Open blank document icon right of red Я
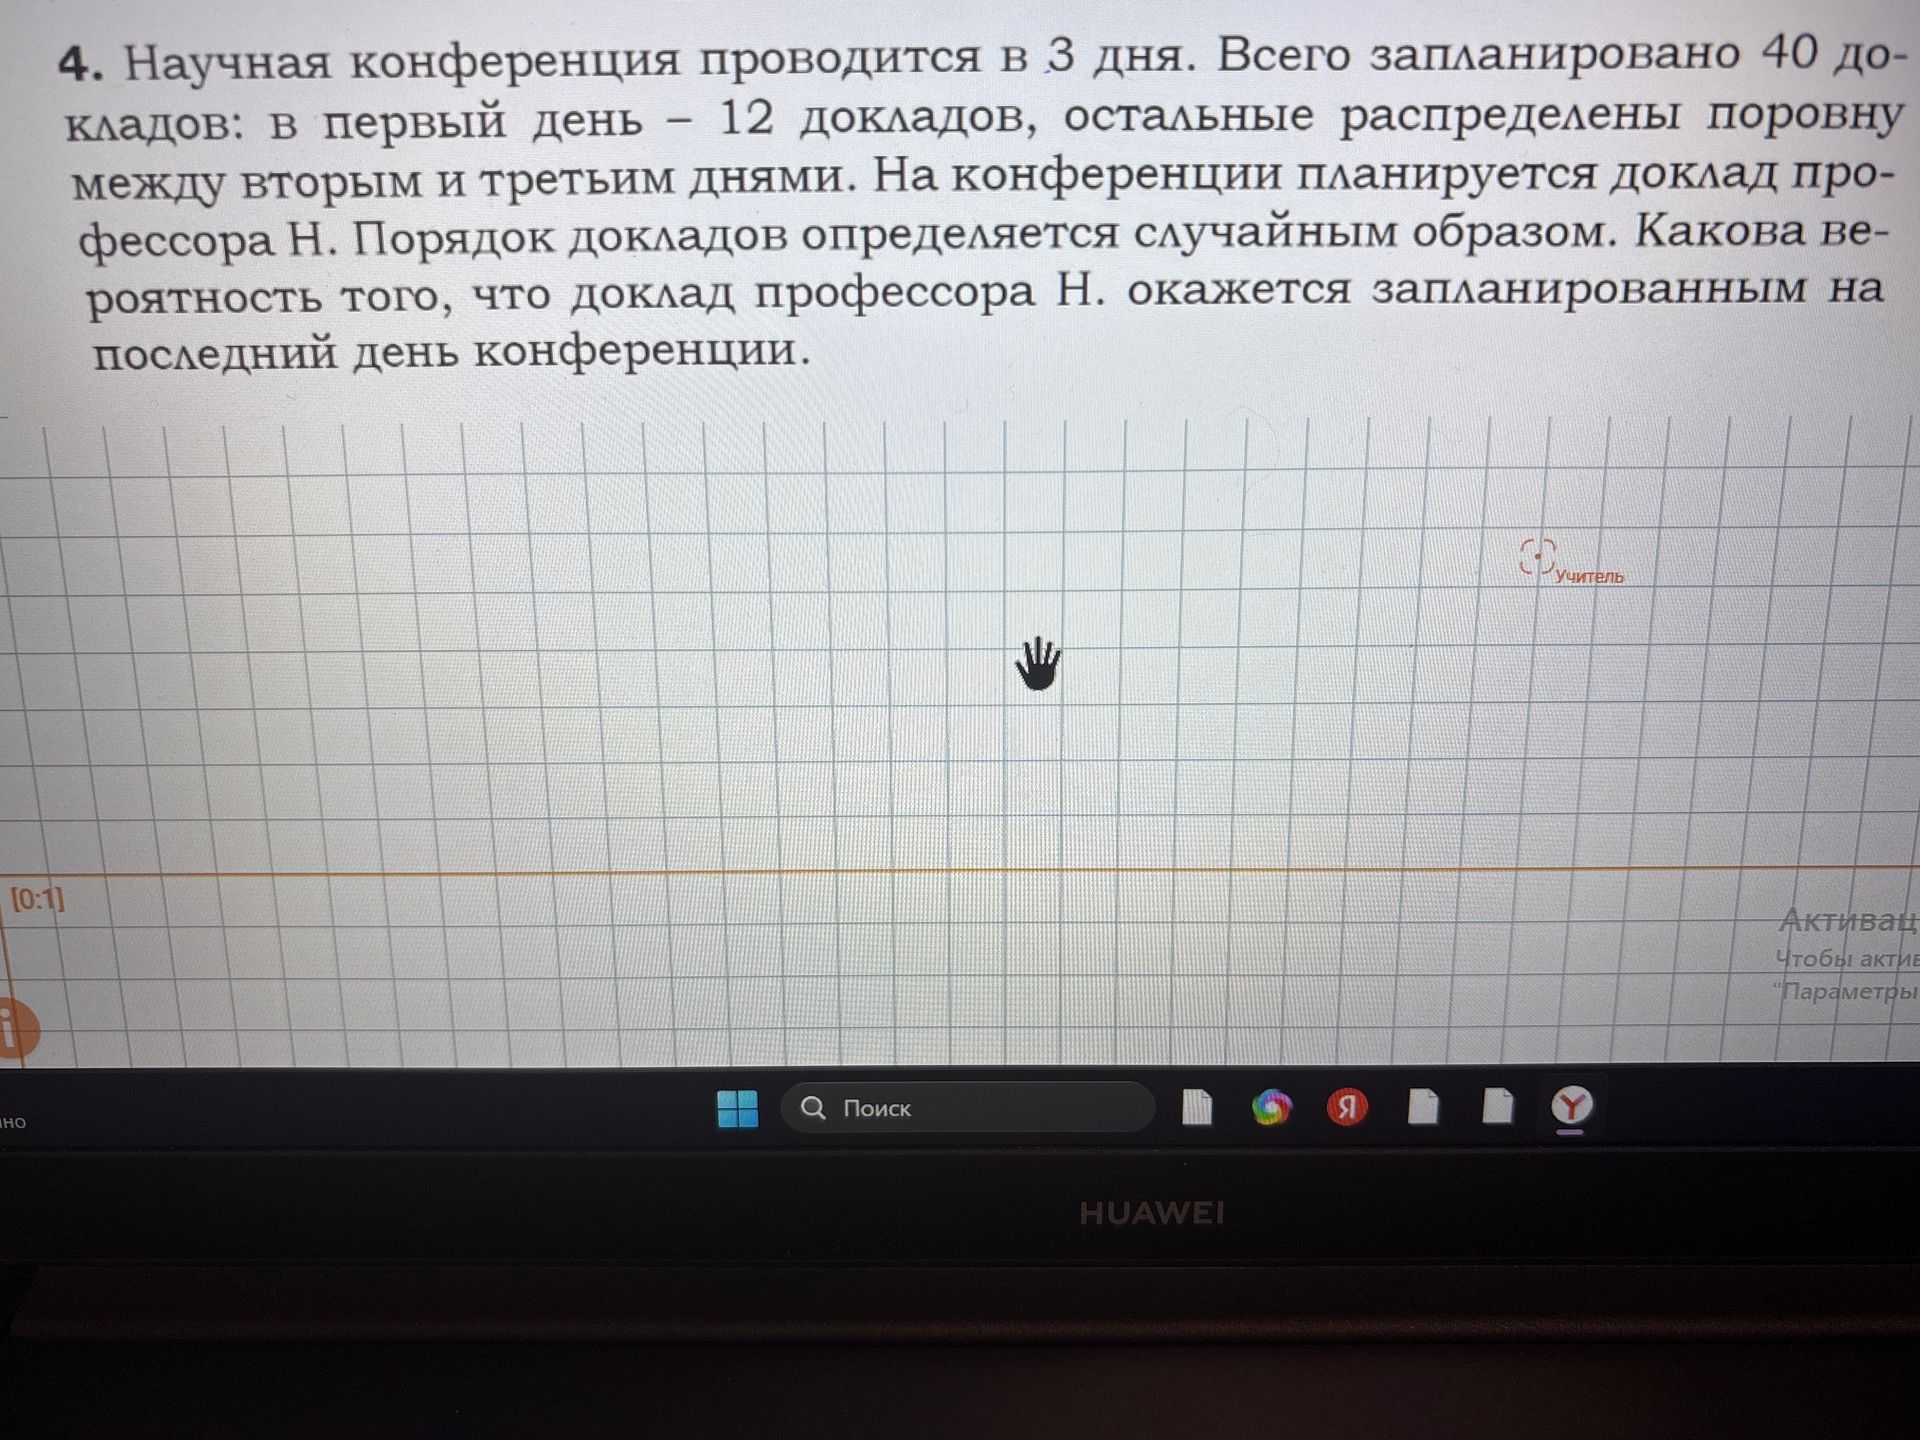1920x1440 pixels. [x=1423, y=1106]
